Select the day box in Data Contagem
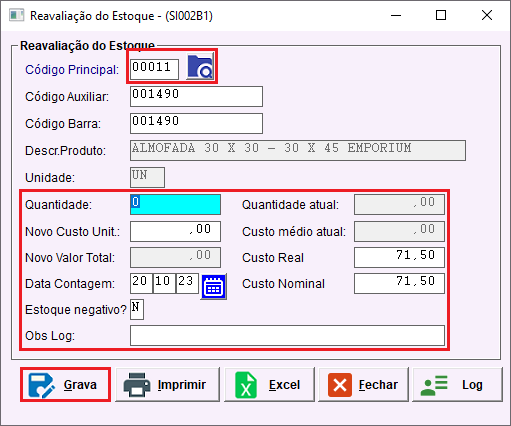The width and height of the screenshot is (511, 426). click(141, 283)
